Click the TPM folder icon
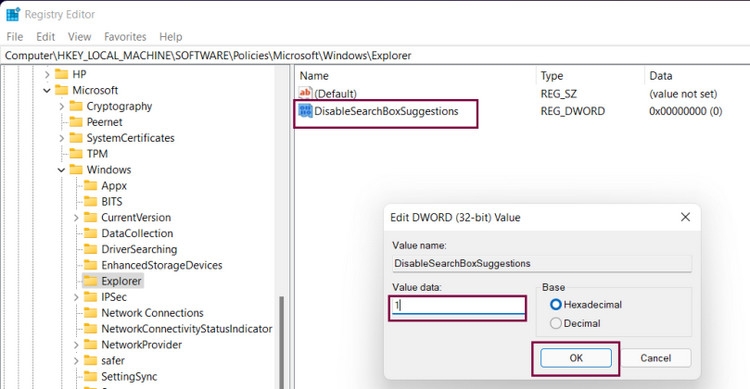750x389 pixels. pyautogui.click(x=76, y=154)
